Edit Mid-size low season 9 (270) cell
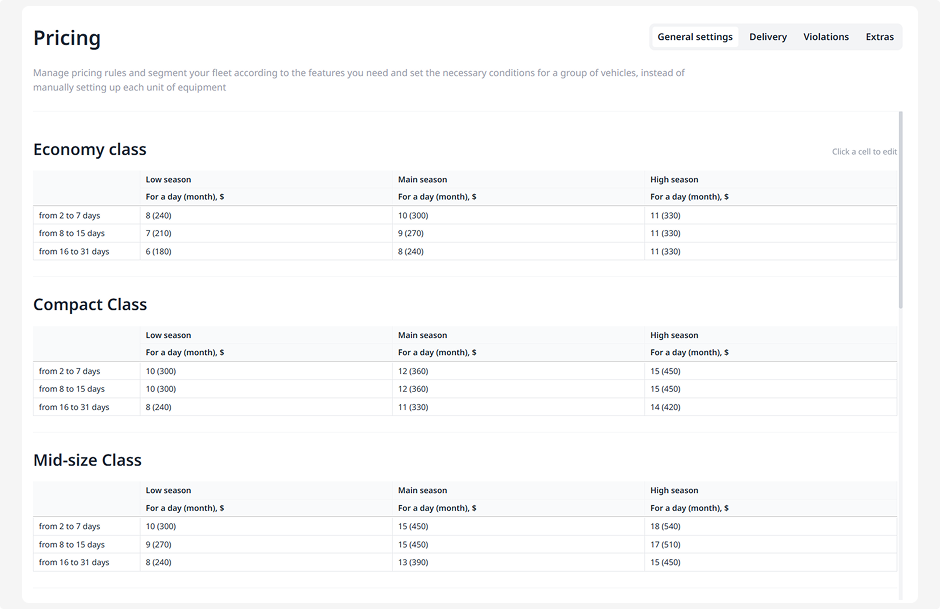The height and width of the screenshot is (609, 940). (x=266, y=544)
